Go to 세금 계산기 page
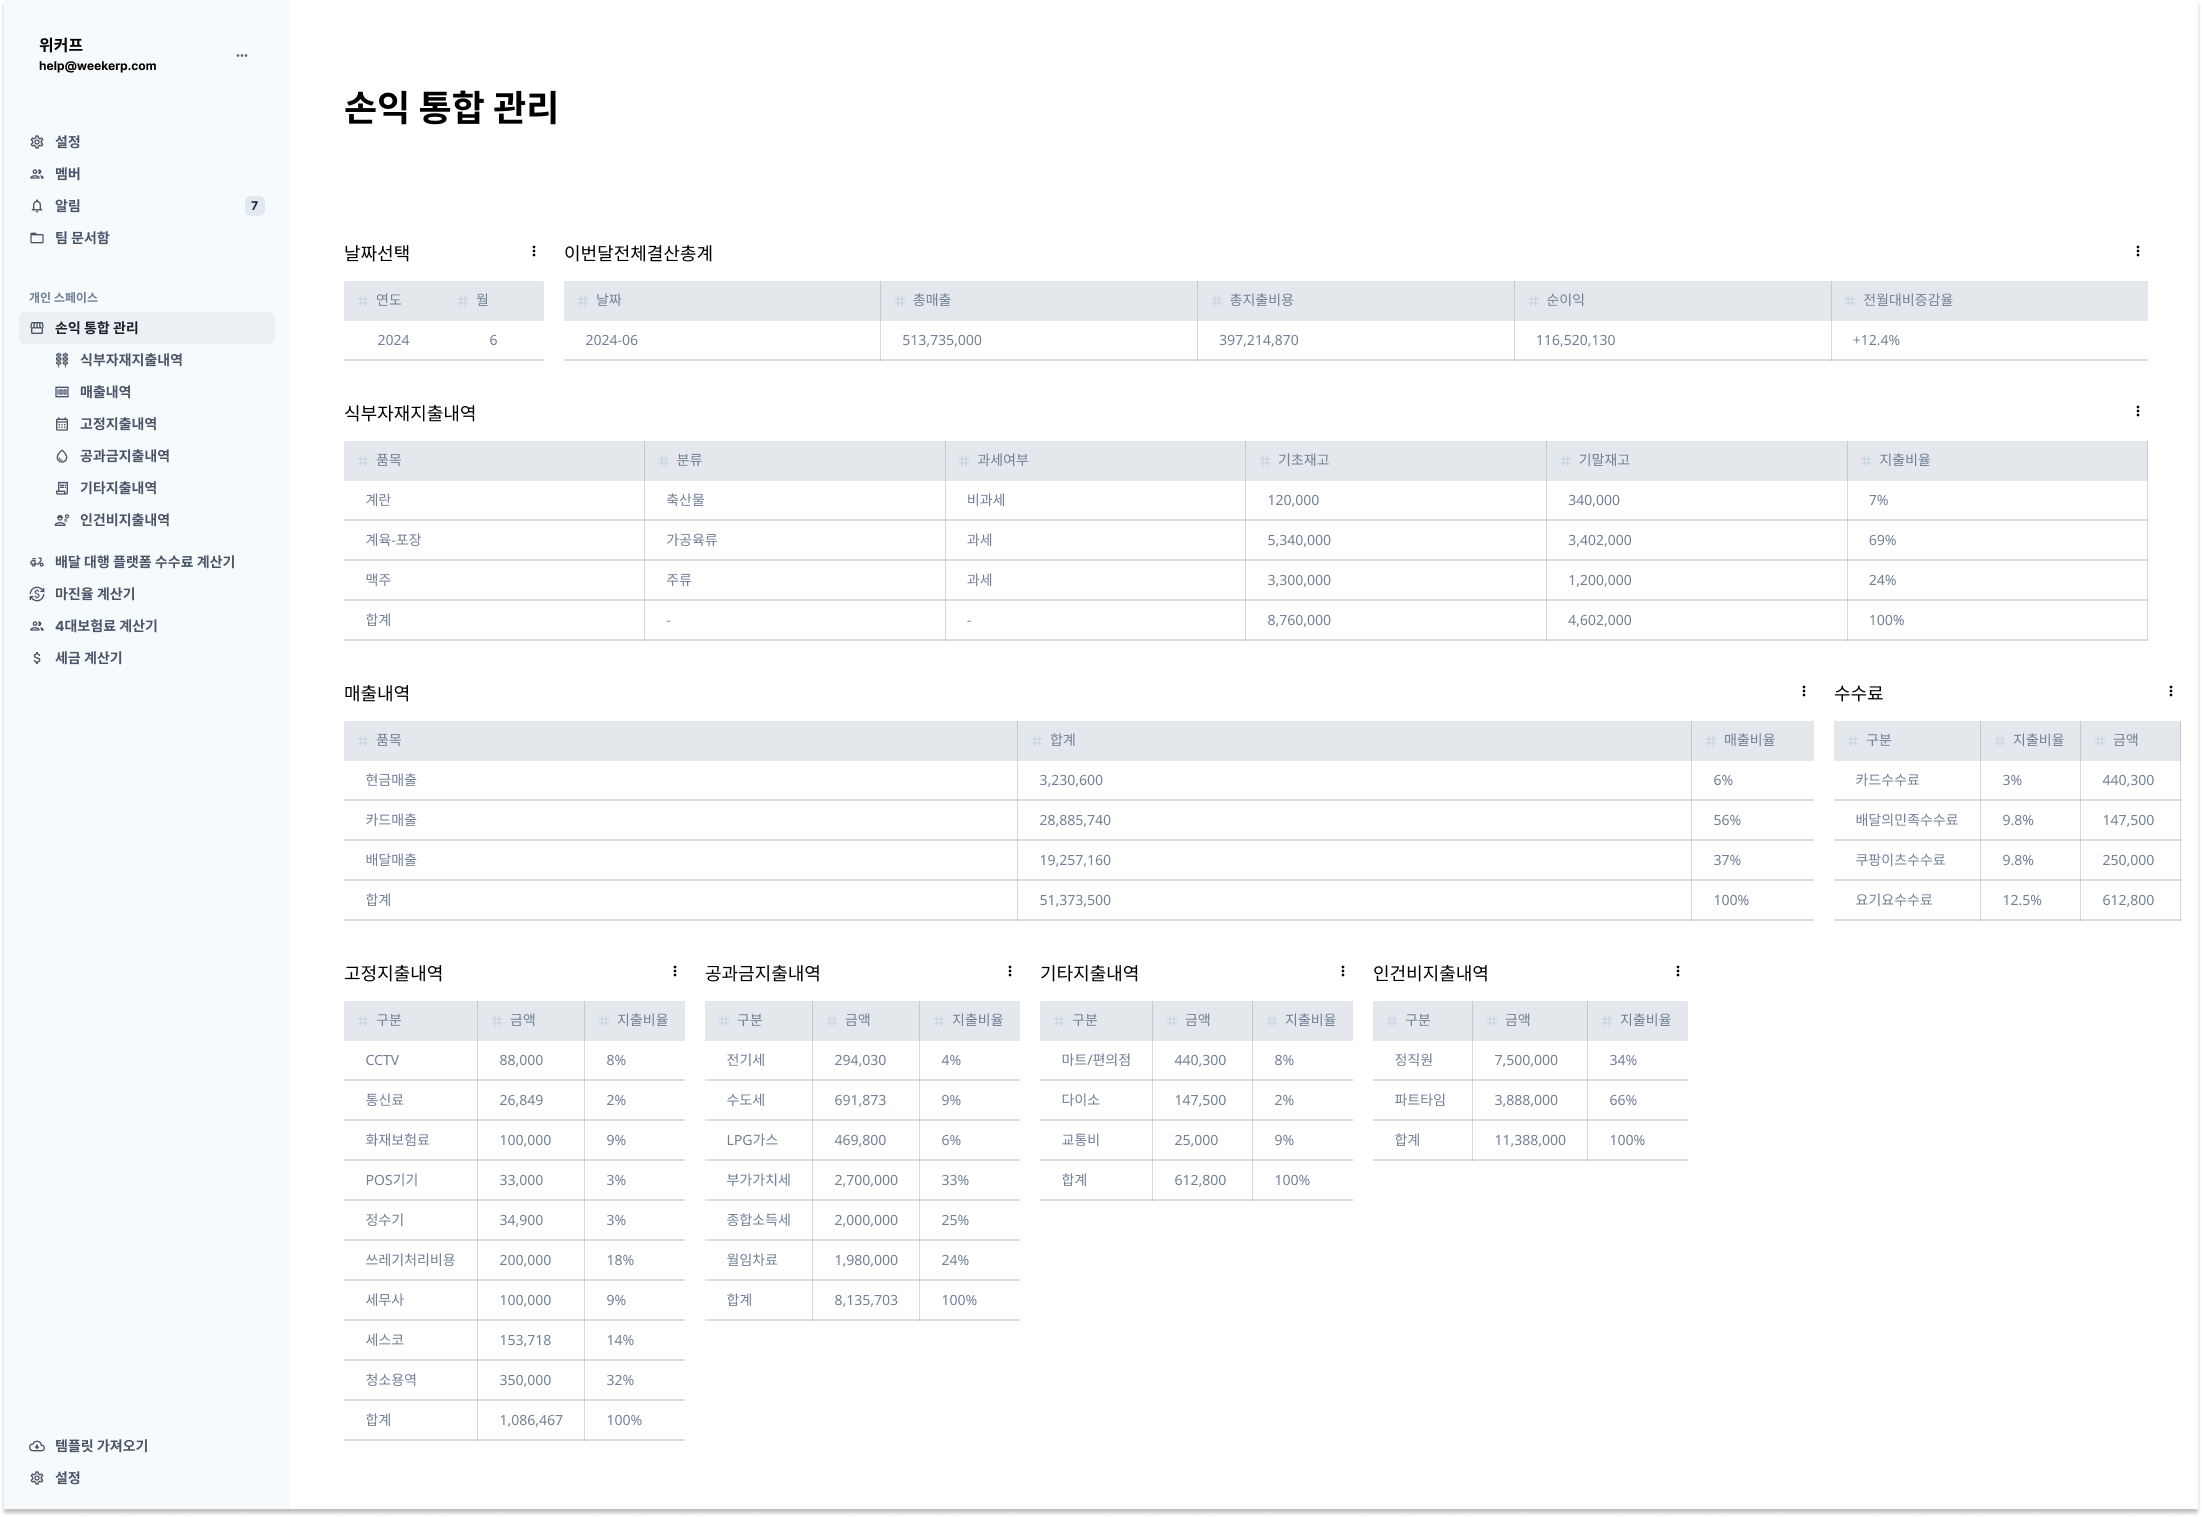2202x1517 pixels. click(x=88, y=658)
